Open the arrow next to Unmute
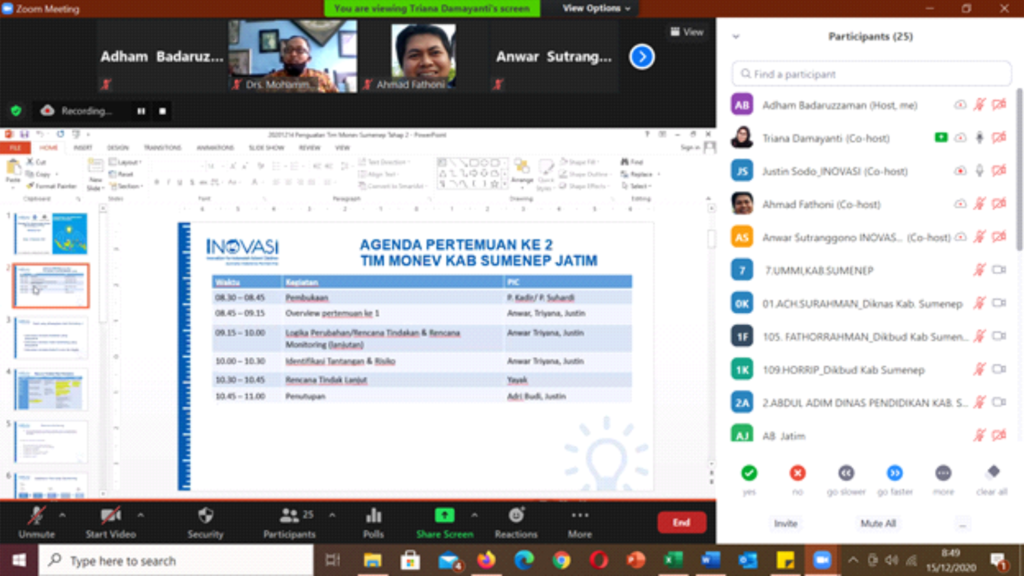 (x=63, y=515)
